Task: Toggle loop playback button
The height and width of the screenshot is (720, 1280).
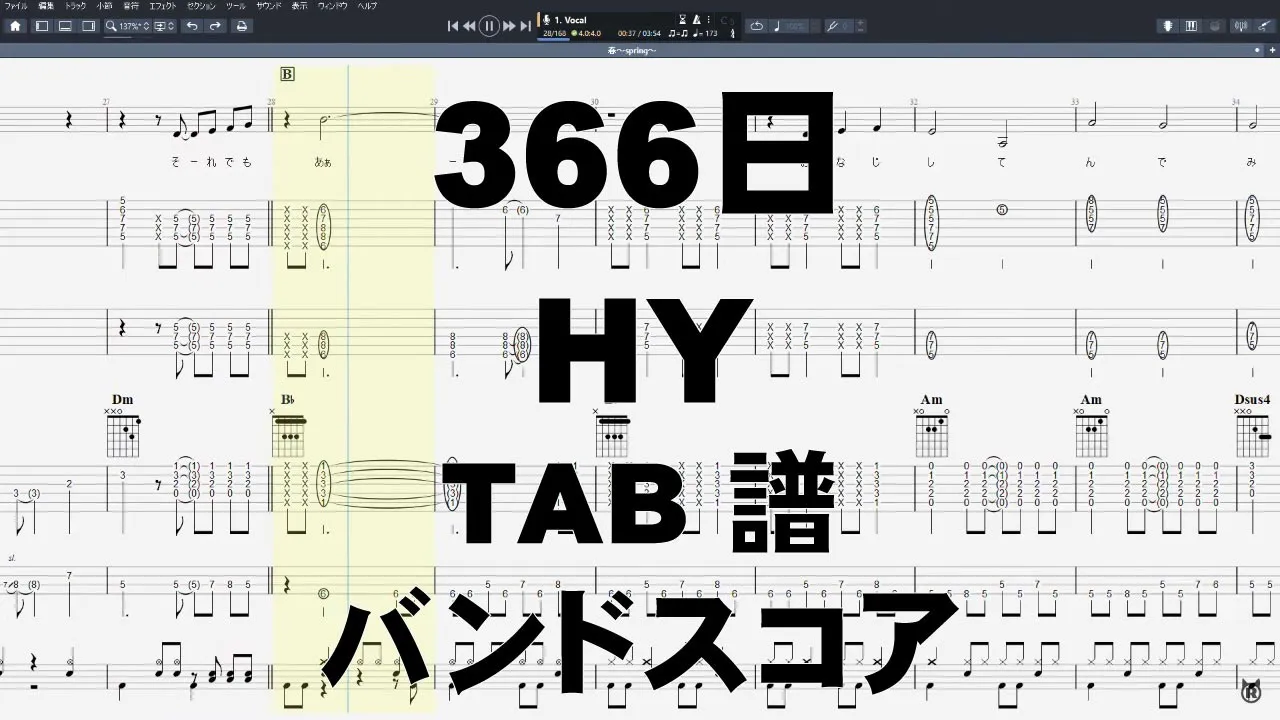Action: click(757, 26)
